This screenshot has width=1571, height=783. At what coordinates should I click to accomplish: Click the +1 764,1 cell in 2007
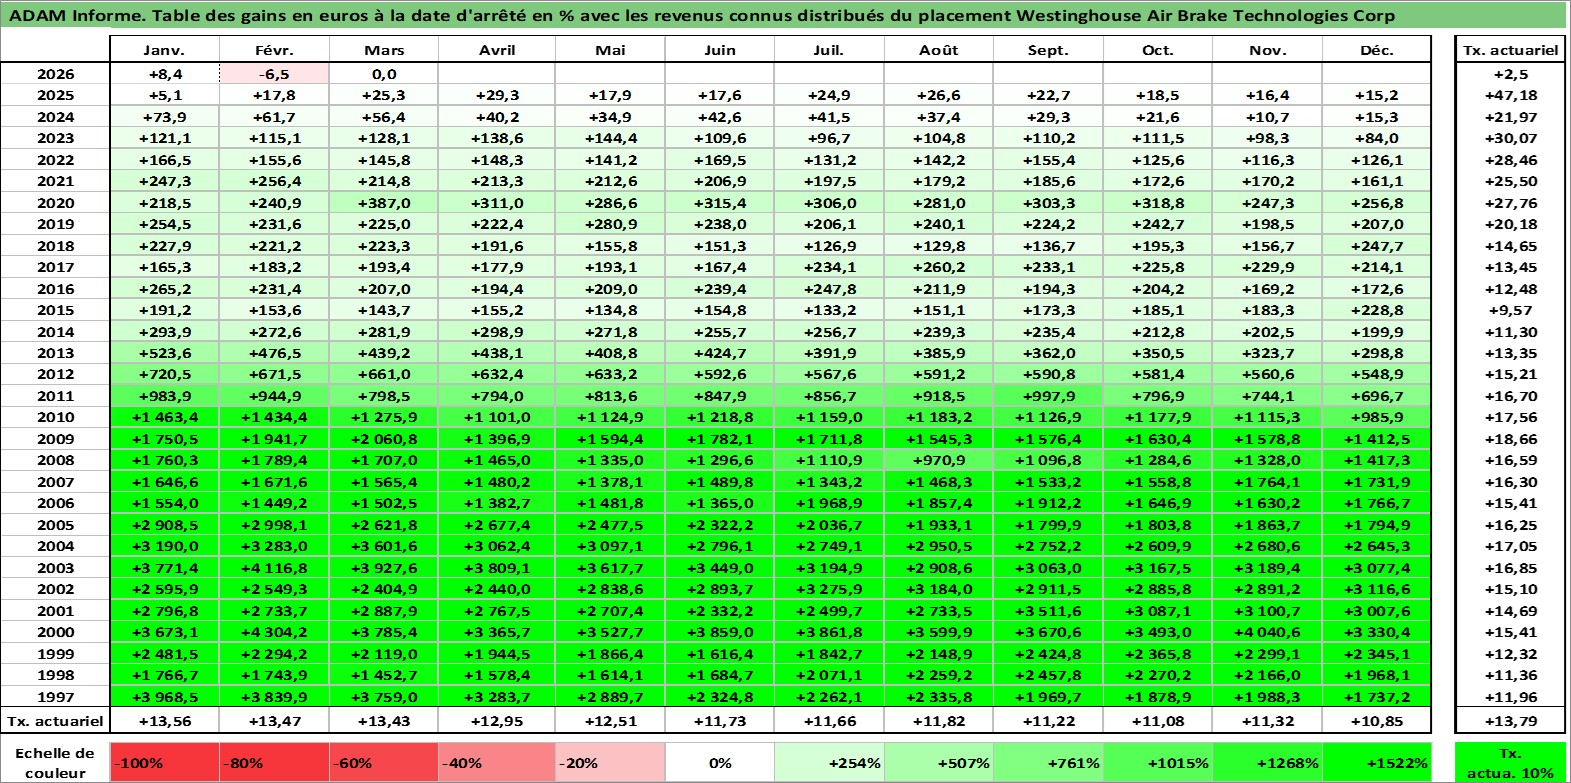(x=1267, y=482)
